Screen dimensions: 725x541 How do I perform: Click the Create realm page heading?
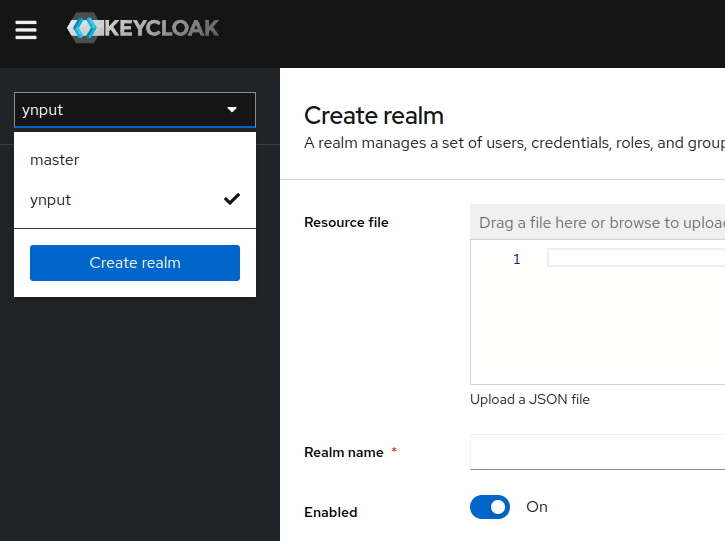[374, 116]
